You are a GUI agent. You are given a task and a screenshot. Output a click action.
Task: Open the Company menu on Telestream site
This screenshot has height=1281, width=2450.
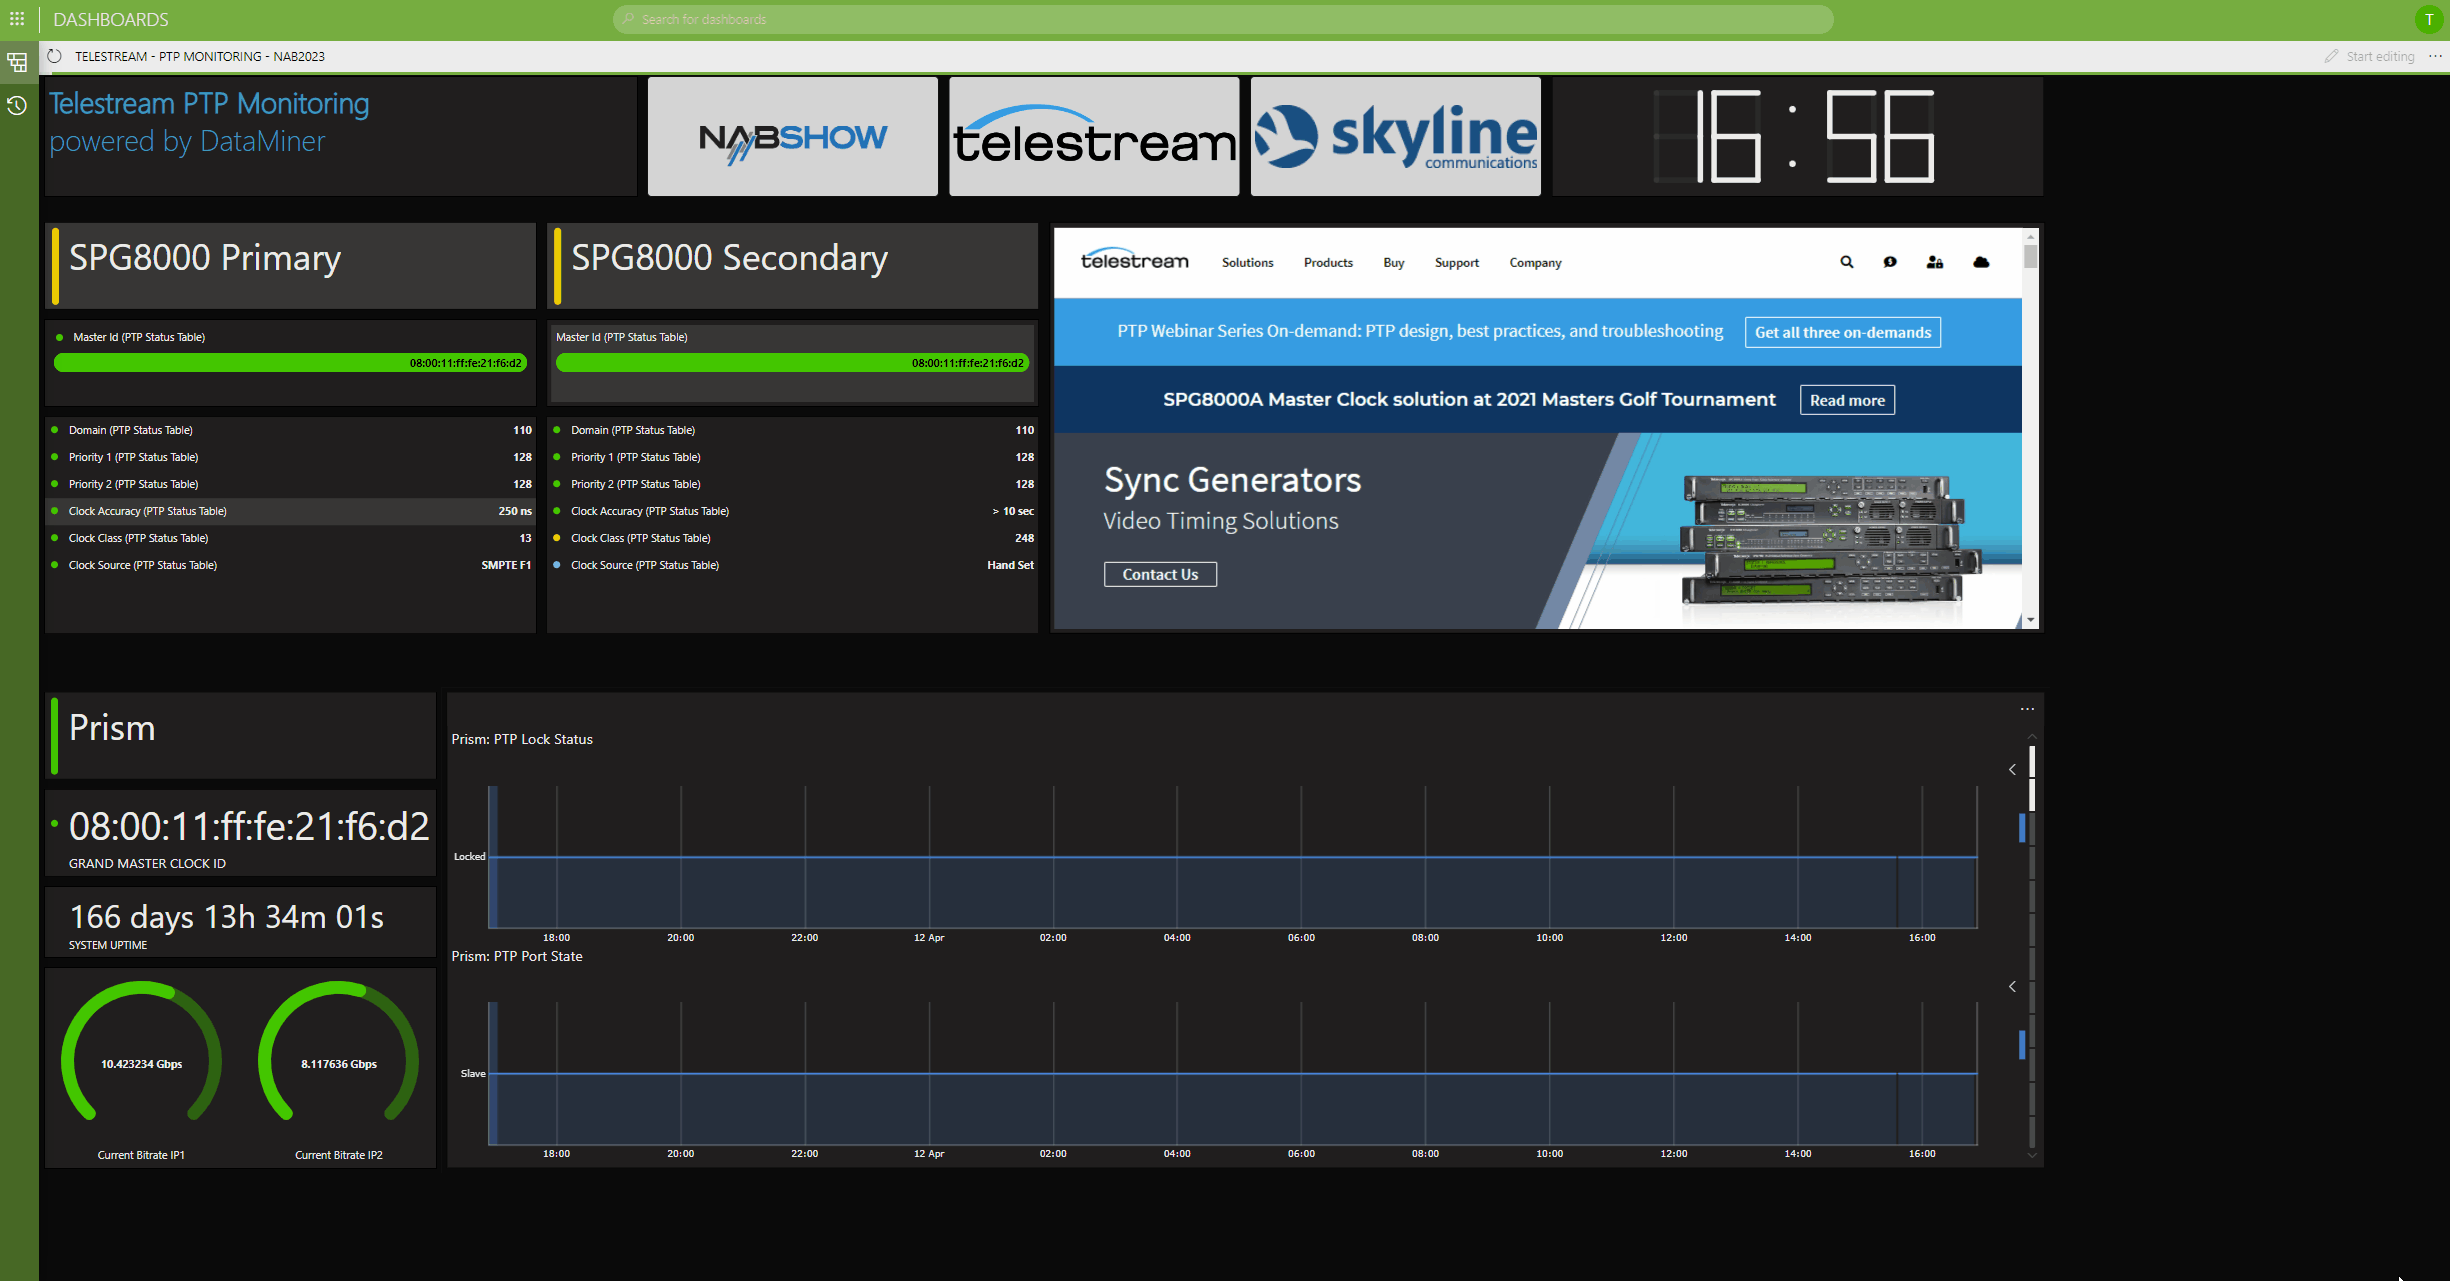1535,262
